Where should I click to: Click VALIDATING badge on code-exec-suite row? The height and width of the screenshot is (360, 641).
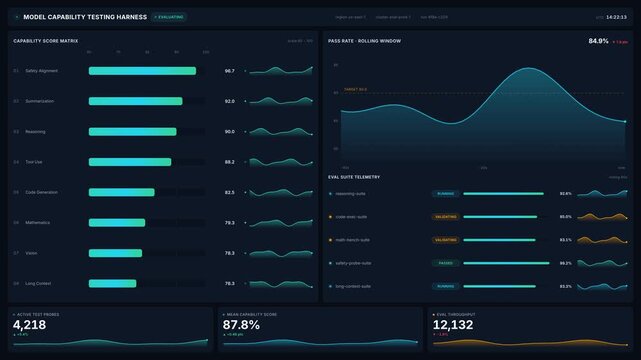[446, 217]
